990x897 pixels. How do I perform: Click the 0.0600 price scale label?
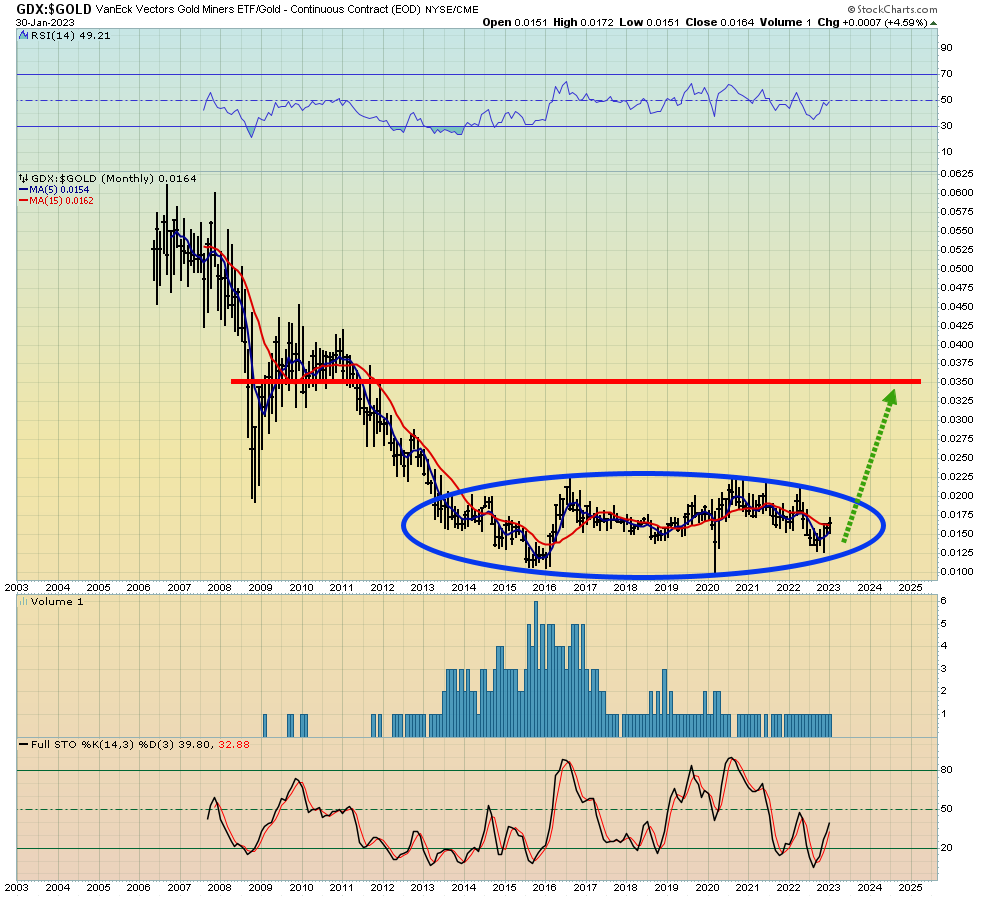point(957,193)
